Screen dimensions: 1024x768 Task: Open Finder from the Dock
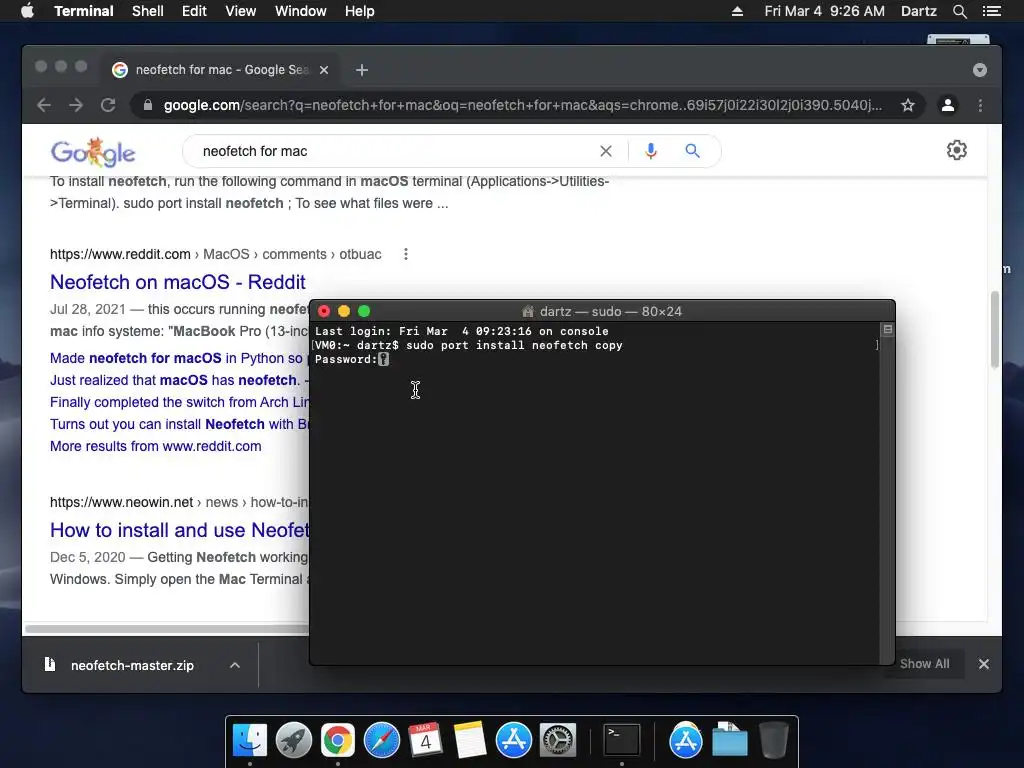(x=250, y=741)
